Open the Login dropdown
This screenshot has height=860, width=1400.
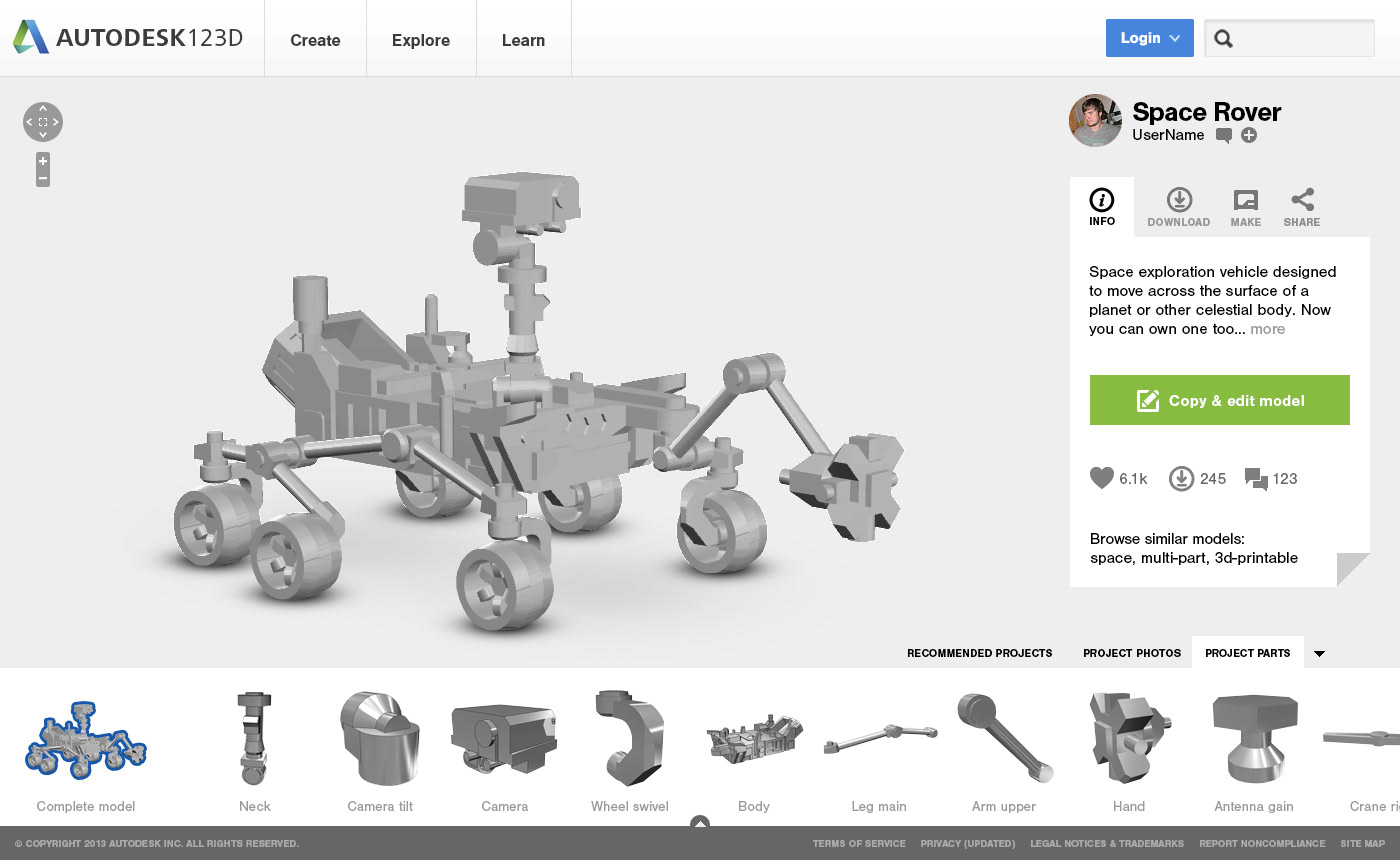pyautogui.click(x=1149, y=38)
